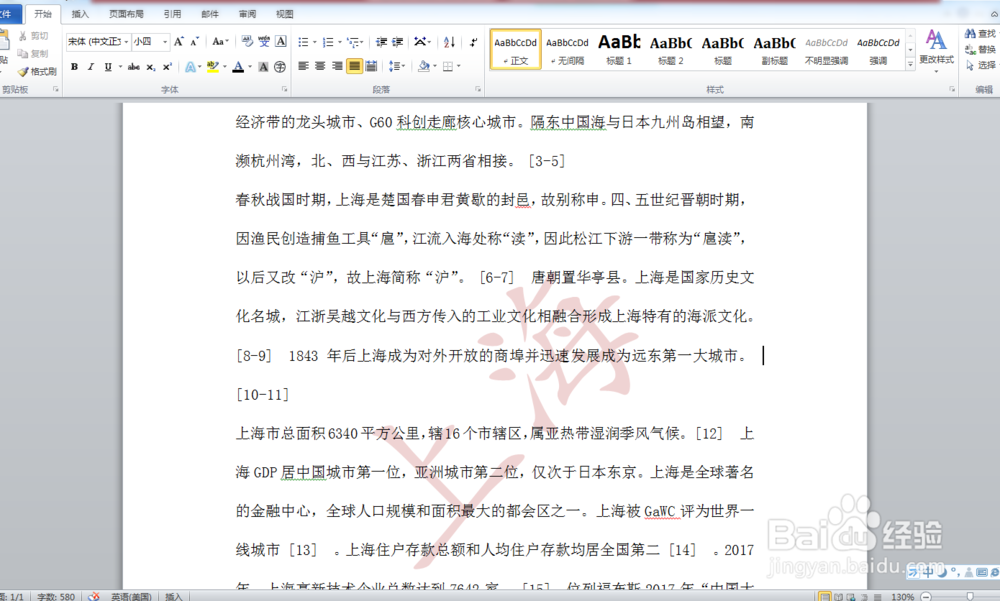Open the proofing errors icon in the status bar
The height and width of the screenshot is (601, 1000).
pos(94,596)
